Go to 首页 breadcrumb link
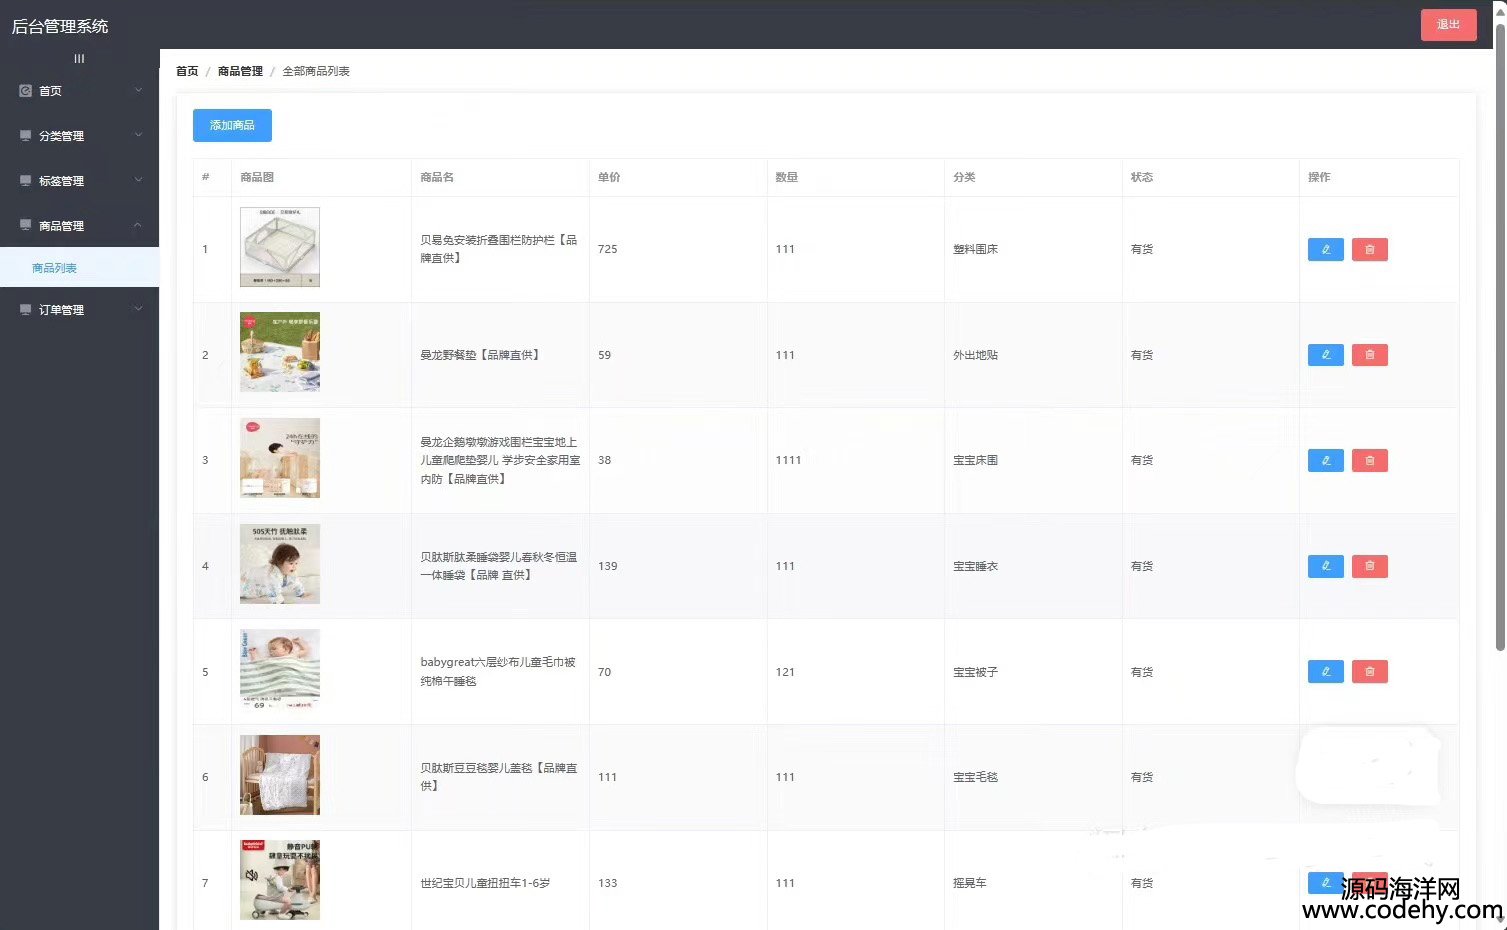This screenshot has height=930, width=1507. pyautogui.click(x=187, y=71)
